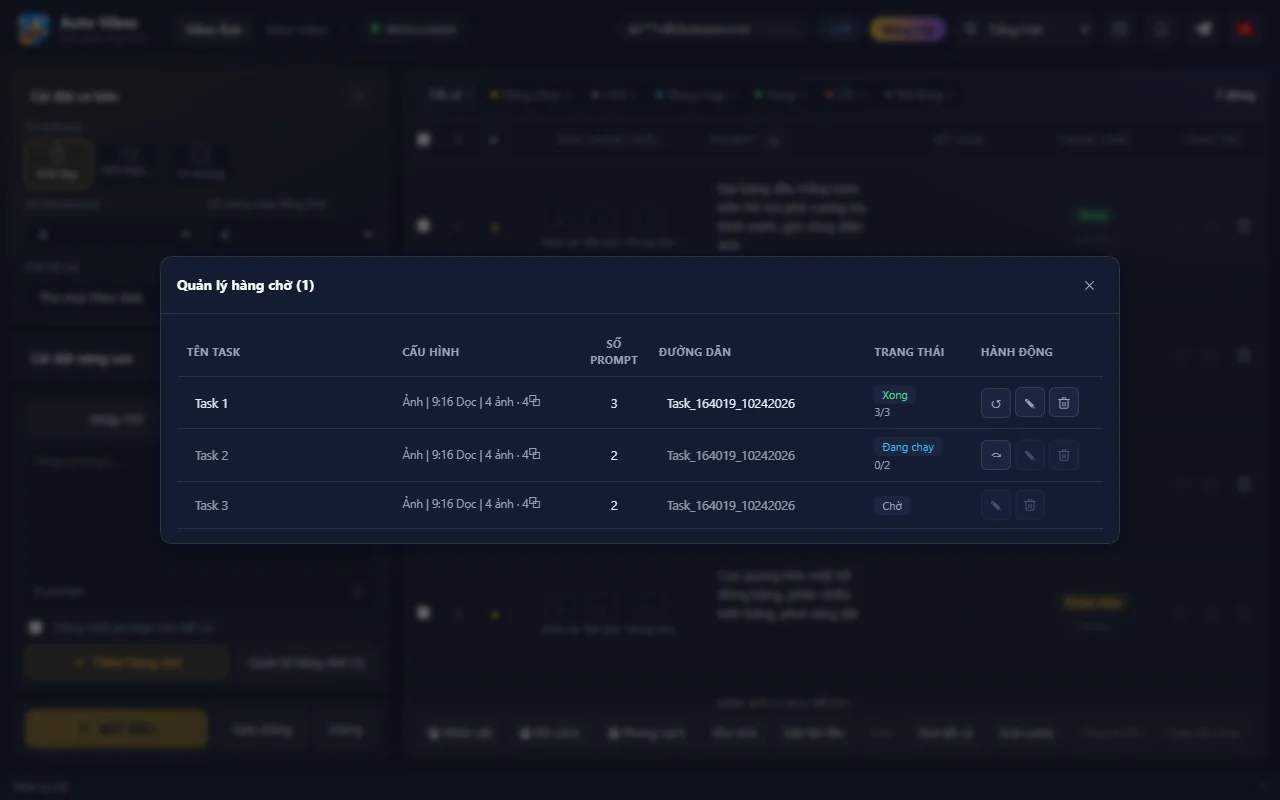Click the first action icon in Task 2's row
This screenshot has width=1280, height=800.
(x=996, y=455)
